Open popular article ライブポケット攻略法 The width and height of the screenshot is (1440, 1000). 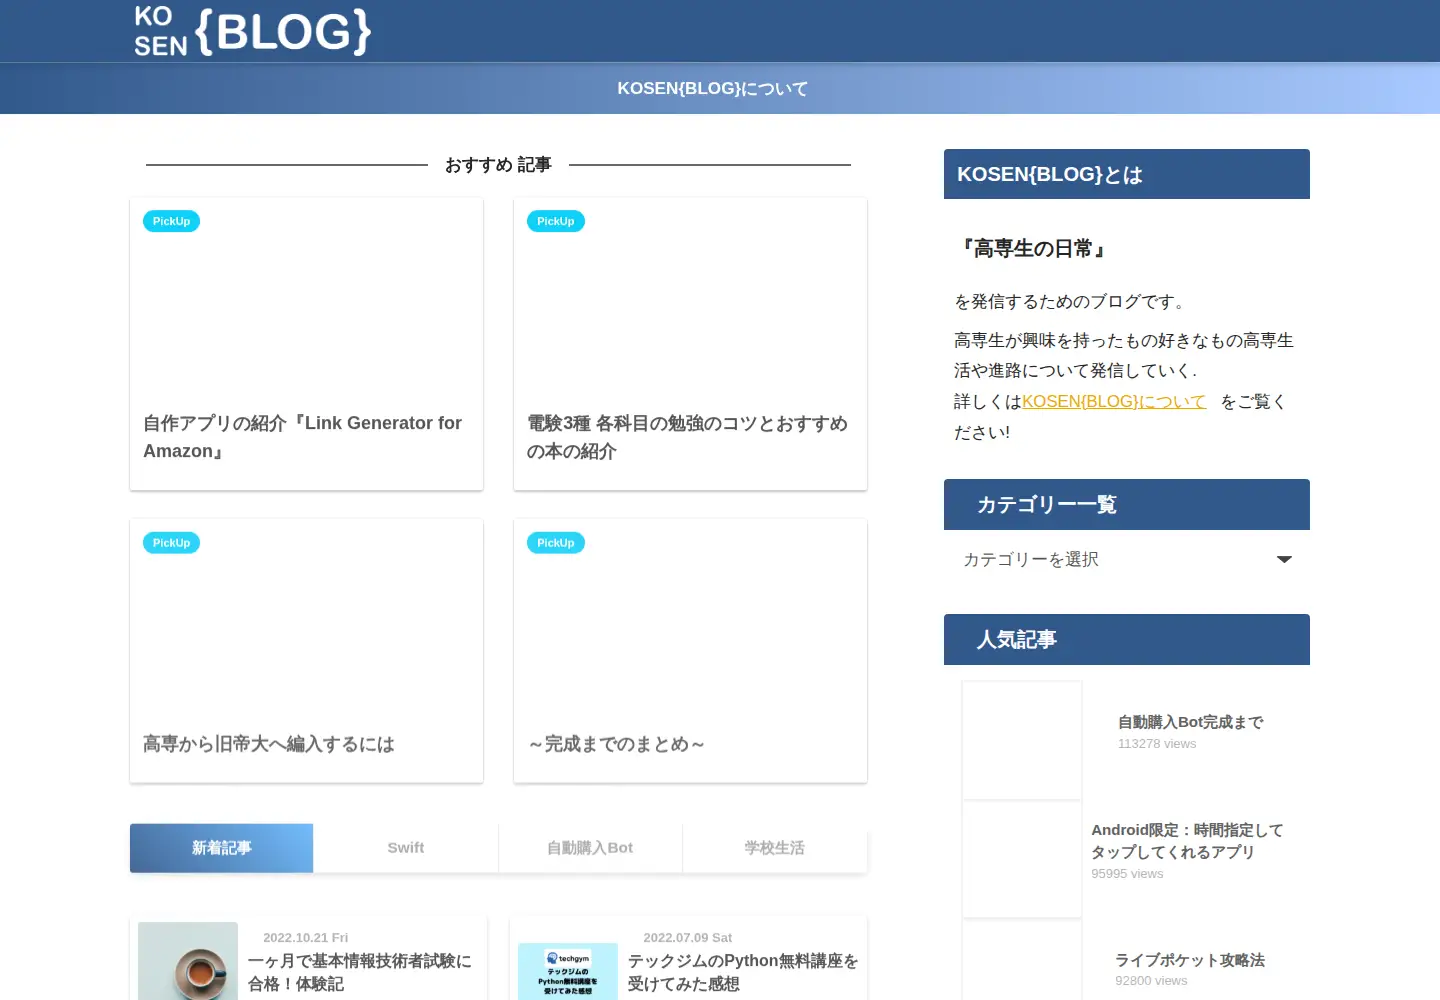[1190, 960]
